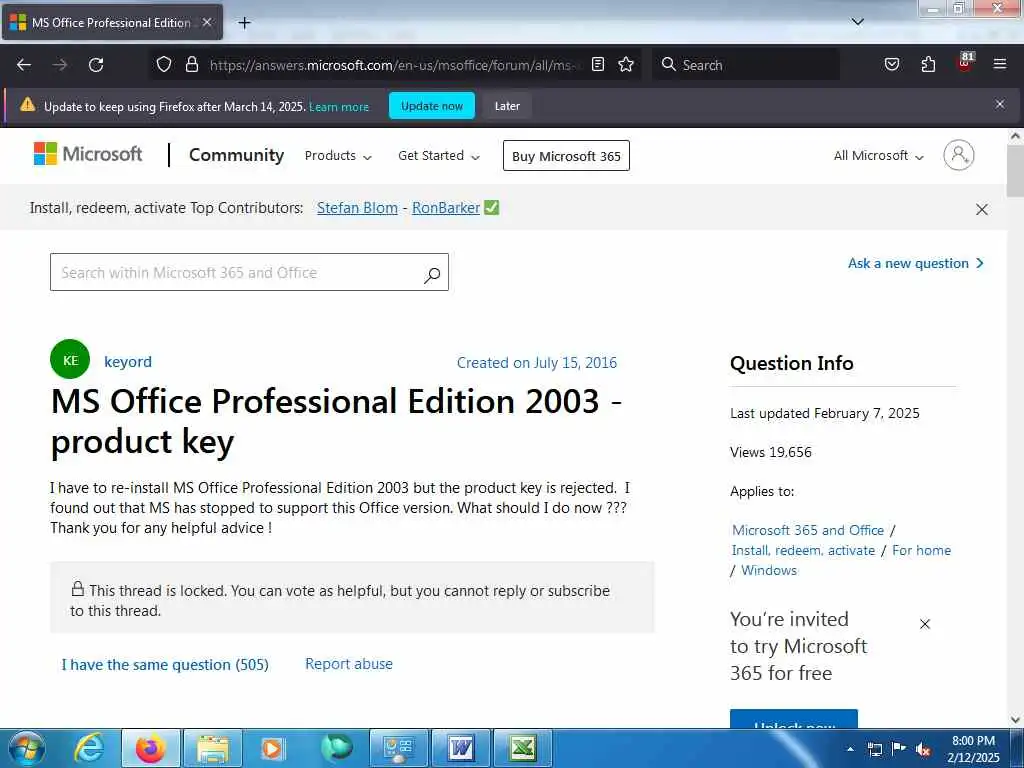Open the control panel taskbar icon
Screen dimensions: 1024x768
pos(399,748)
